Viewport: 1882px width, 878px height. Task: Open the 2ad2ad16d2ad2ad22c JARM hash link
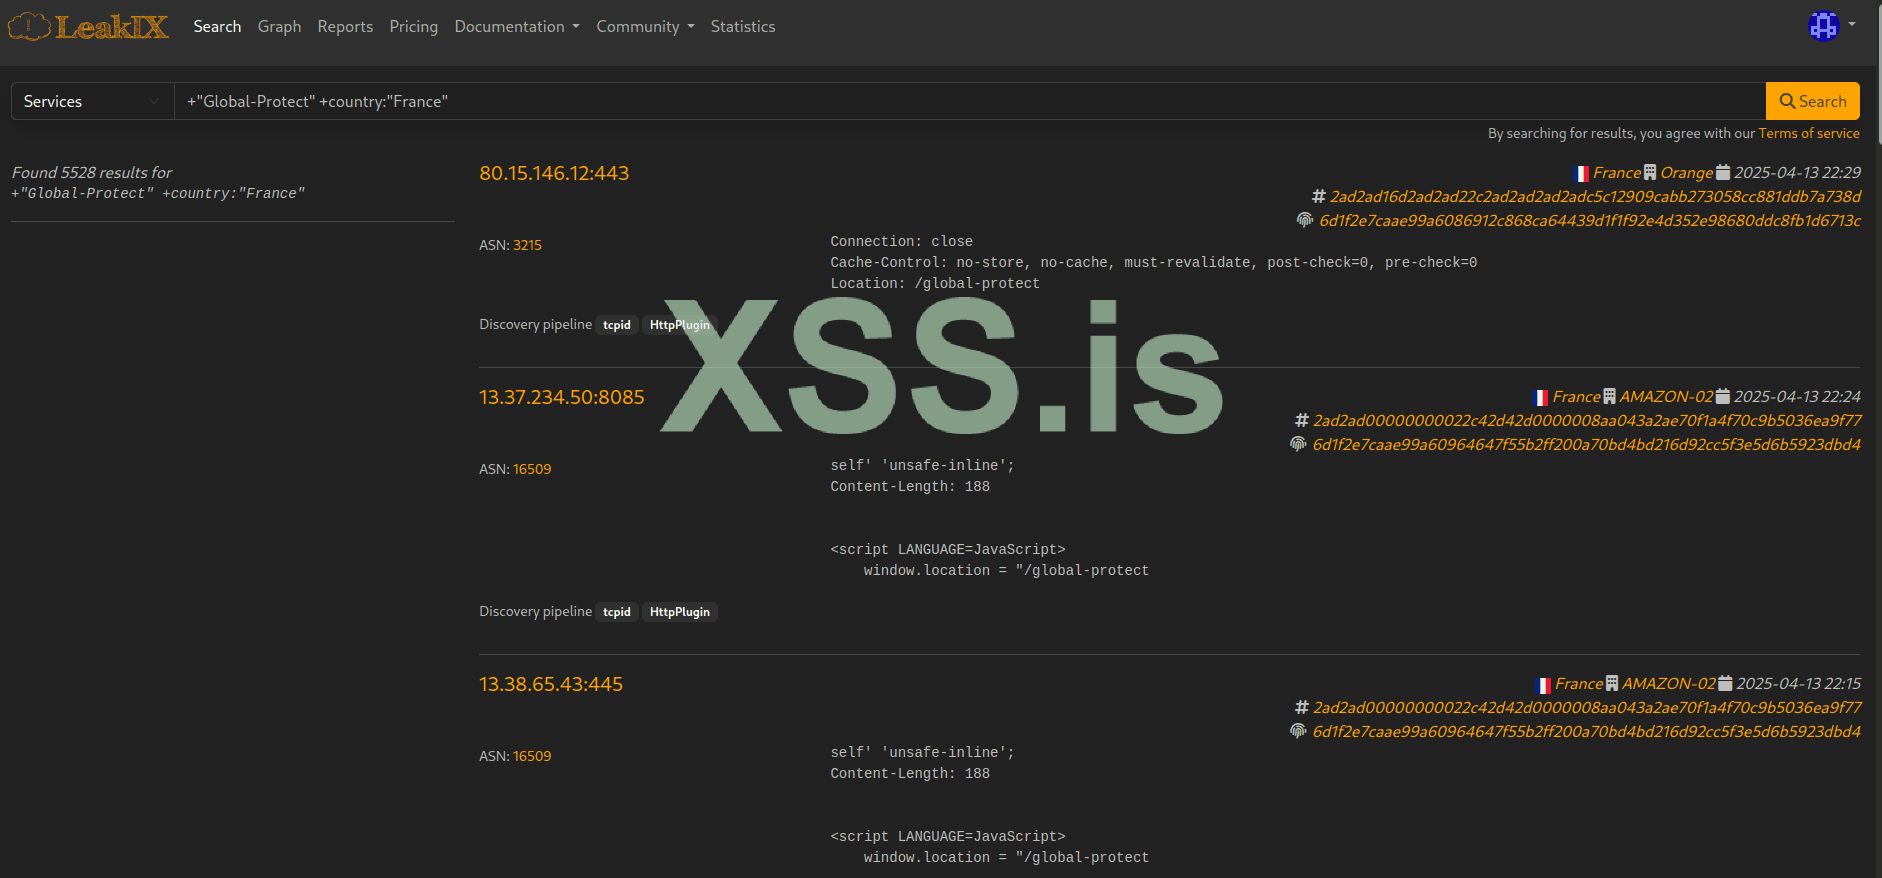pos(1595,196)
